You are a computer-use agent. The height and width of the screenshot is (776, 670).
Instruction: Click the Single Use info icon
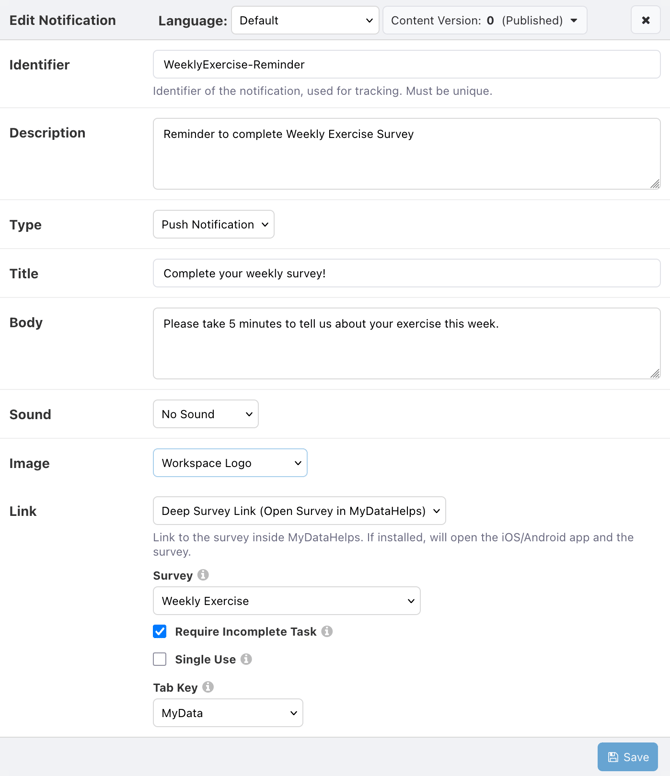(x=246, y=659)
